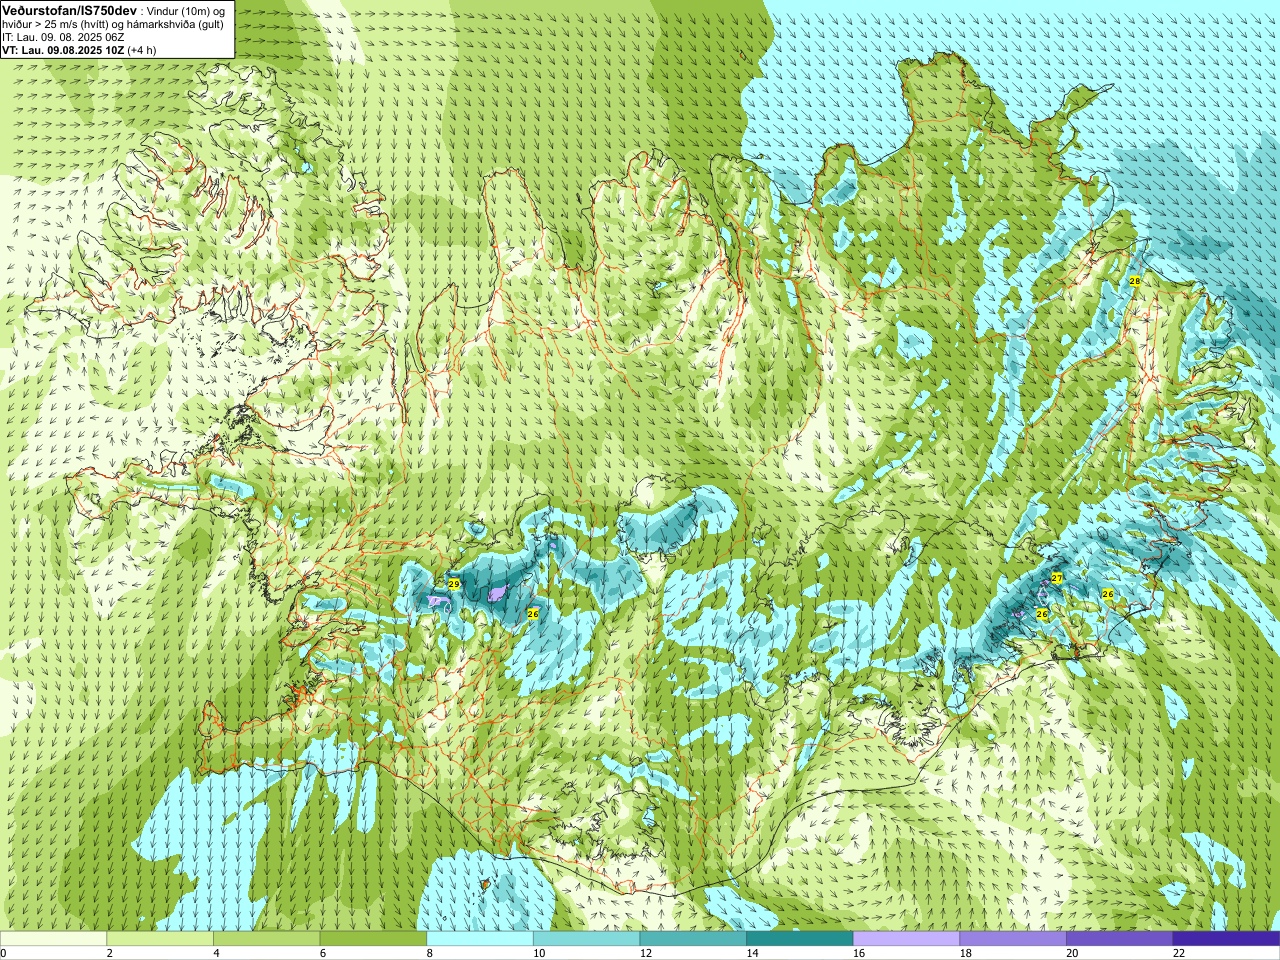Click the 'VT: Lau. 09.08.2025 10Z' line
The image size is (1280, 960).
point(63,50)
